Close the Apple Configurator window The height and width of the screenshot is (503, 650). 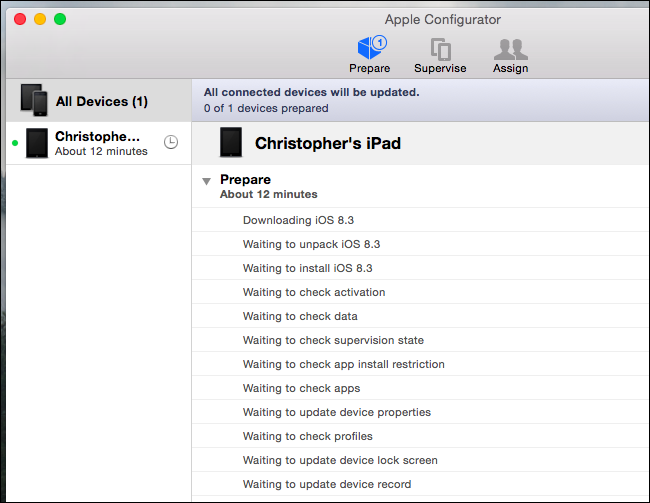(x=20, y=19)
